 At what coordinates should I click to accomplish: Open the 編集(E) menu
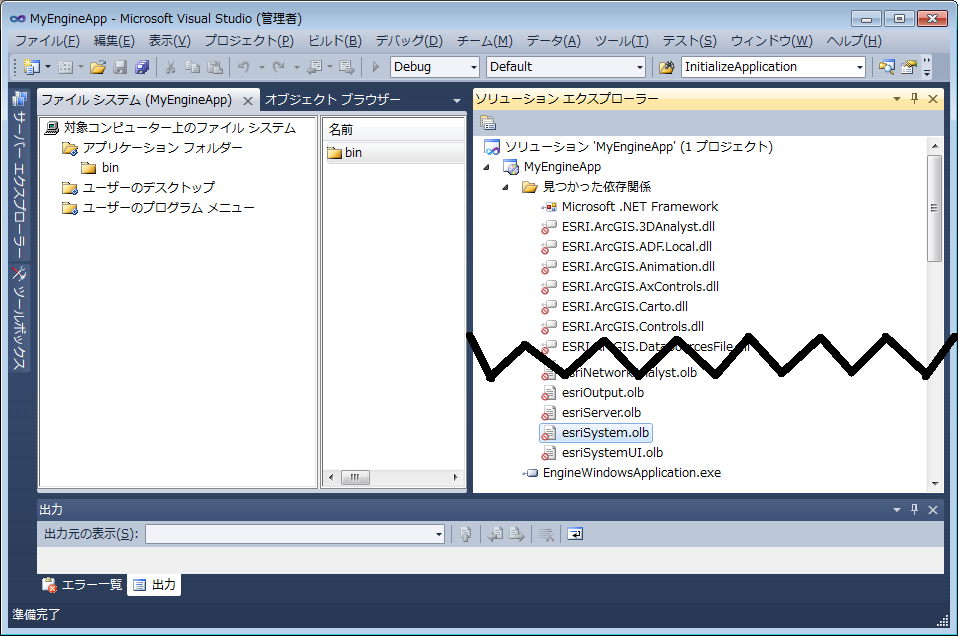114,41
